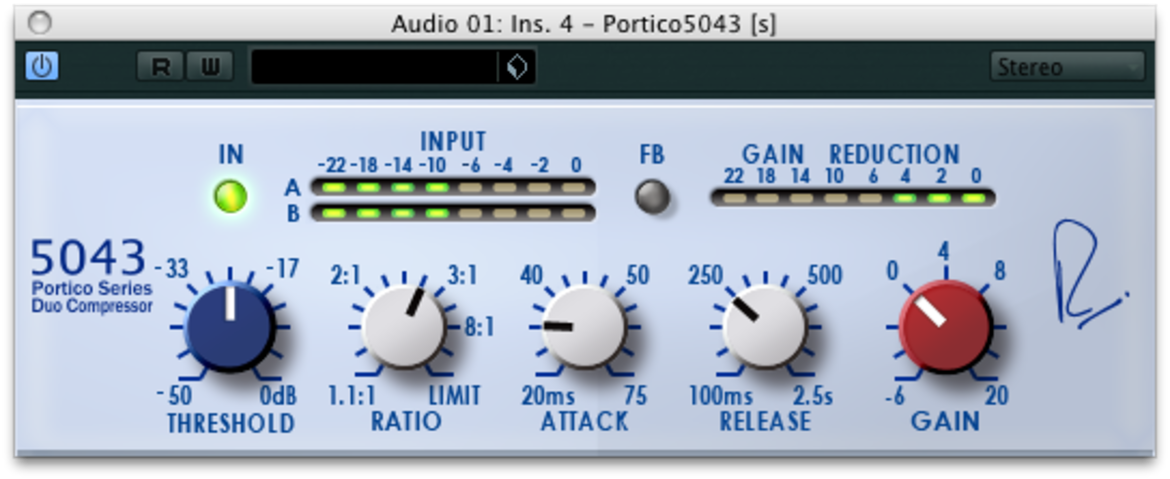Screen dimensions: 1170x479
Task: Click the Attack time knob
Action: click(583, 327)
